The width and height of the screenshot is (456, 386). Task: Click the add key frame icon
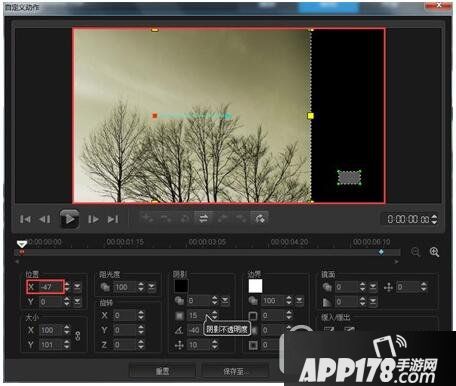pyautogui.click(x=147, y=218)
